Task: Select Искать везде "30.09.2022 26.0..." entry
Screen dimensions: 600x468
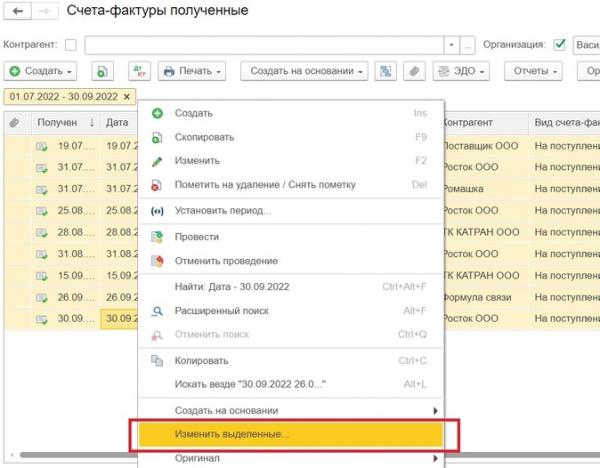Action: (x=291, y=384)
